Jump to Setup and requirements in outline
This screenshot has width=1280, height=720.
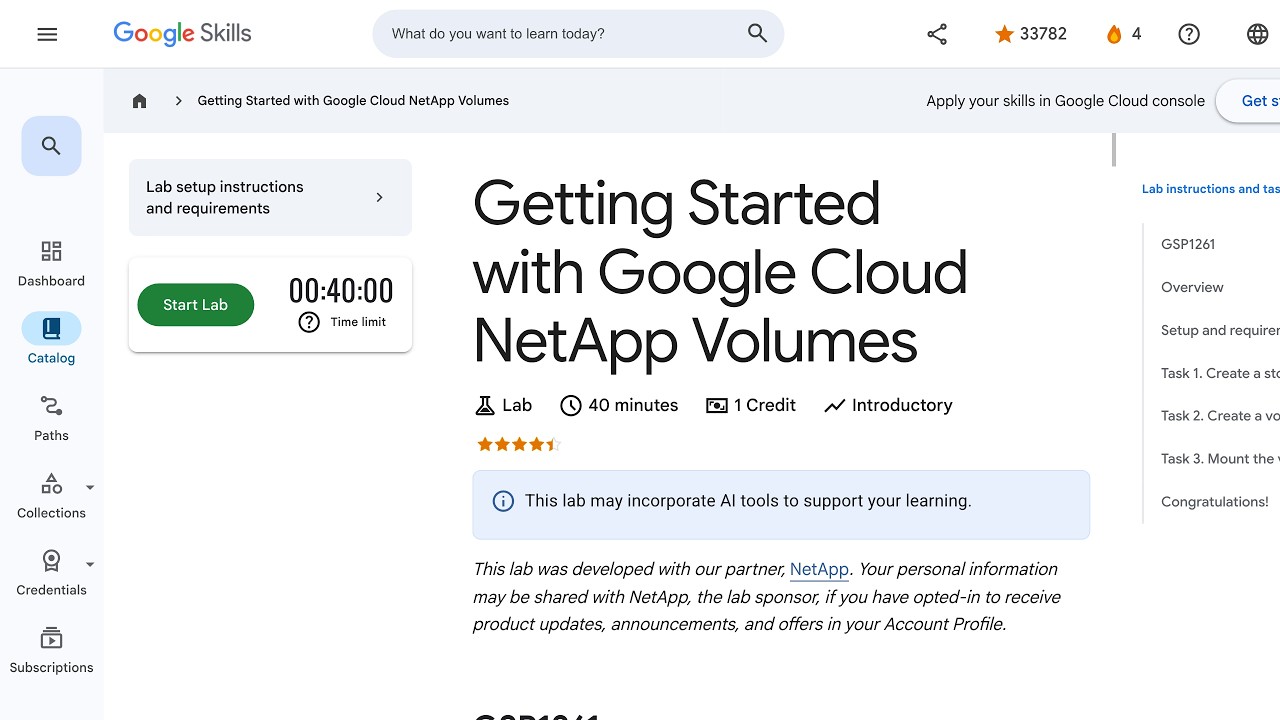[1220, 330]
